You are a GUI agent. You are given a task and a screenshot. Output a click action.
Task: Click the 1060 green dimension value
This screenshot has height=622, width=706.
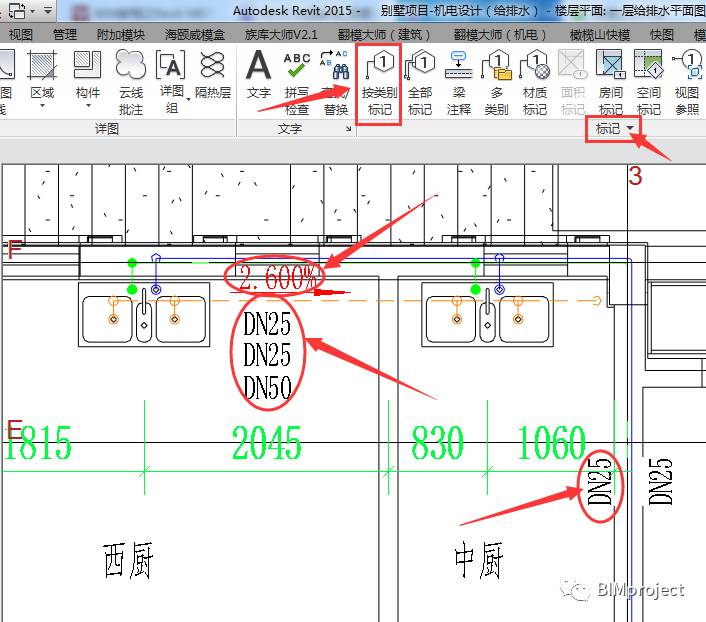tap(552, 443)
